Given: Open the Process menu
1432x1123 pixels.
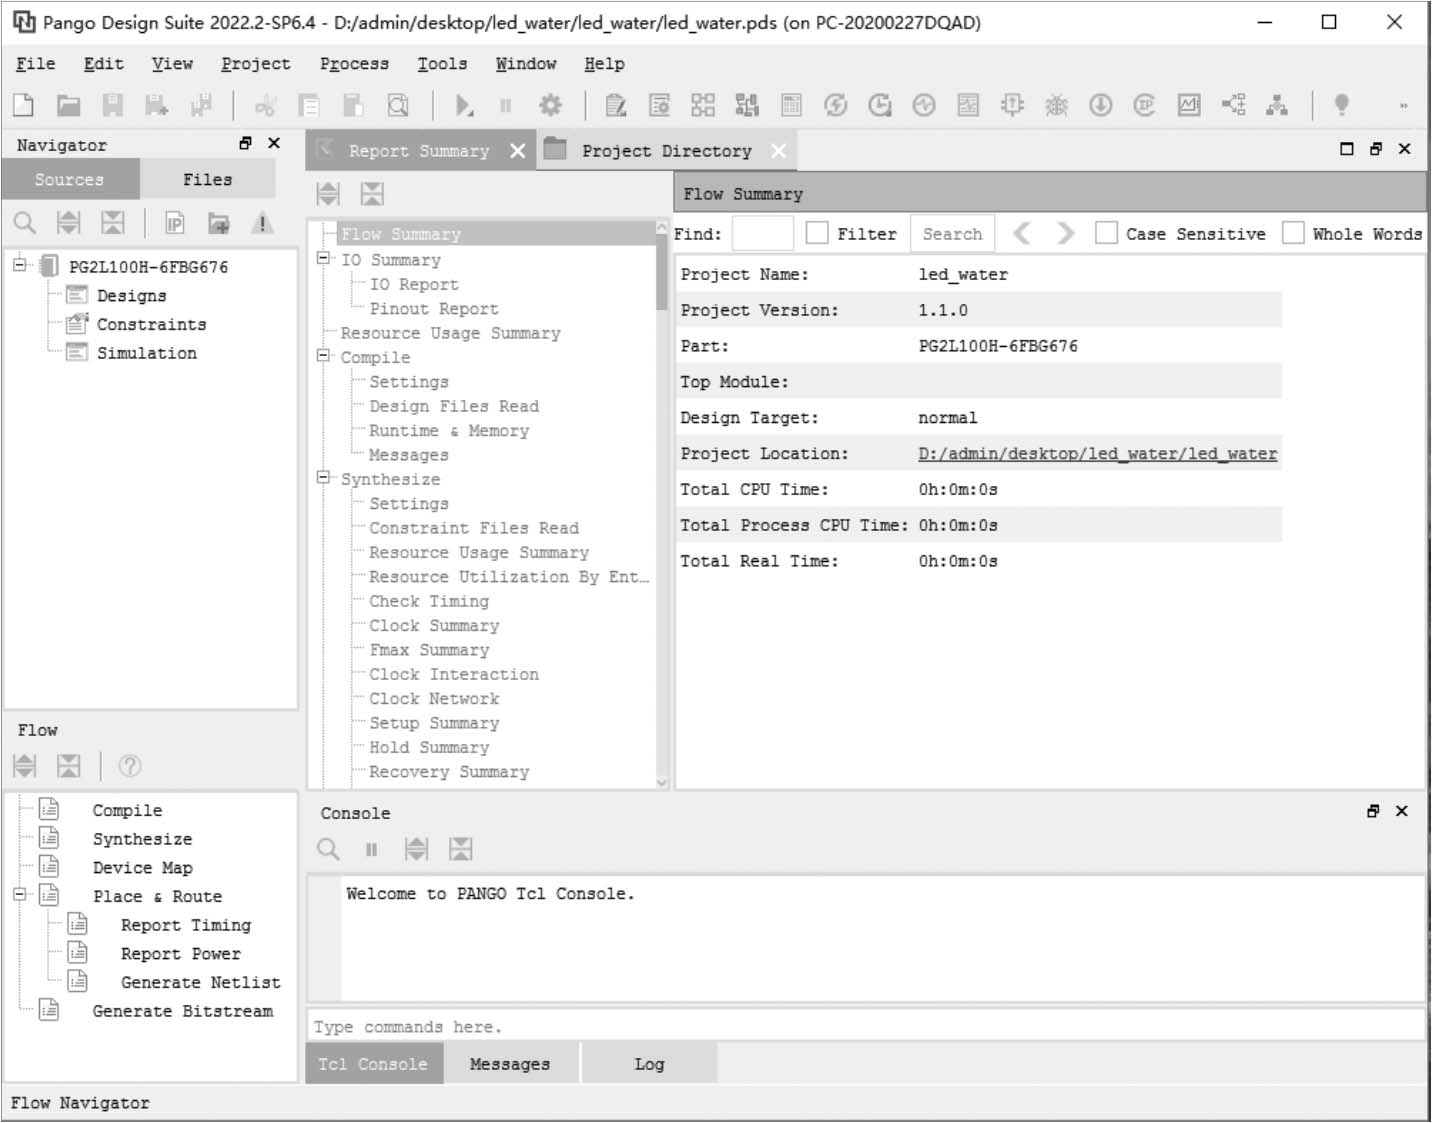Looking at the screenshot, I should (x=354, y=64).
